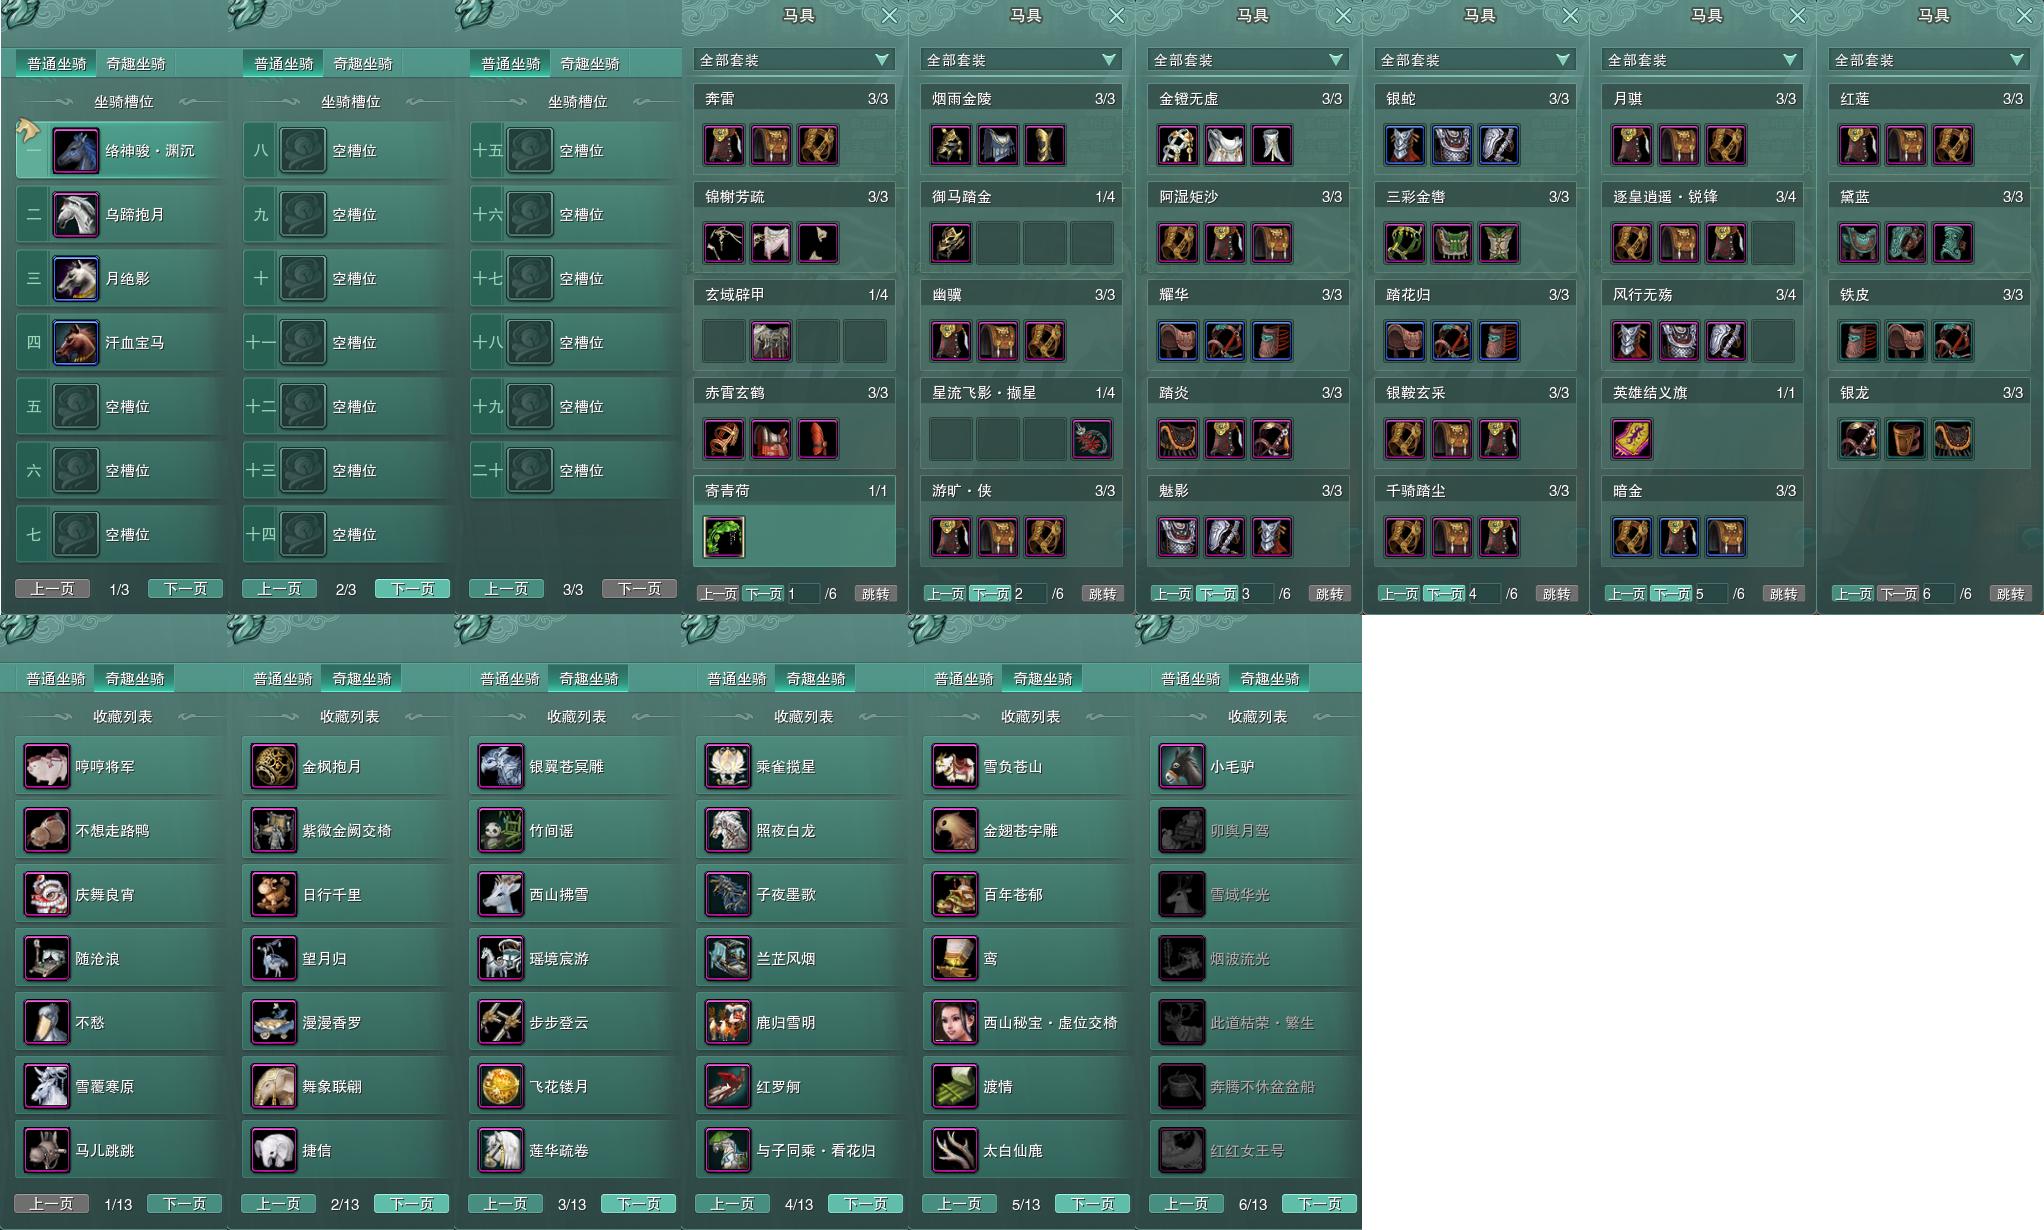Select the 星流飞影·撷星 gear icon
The height and width of the screenshot is (1230, 2044).
click(1092, 439)
